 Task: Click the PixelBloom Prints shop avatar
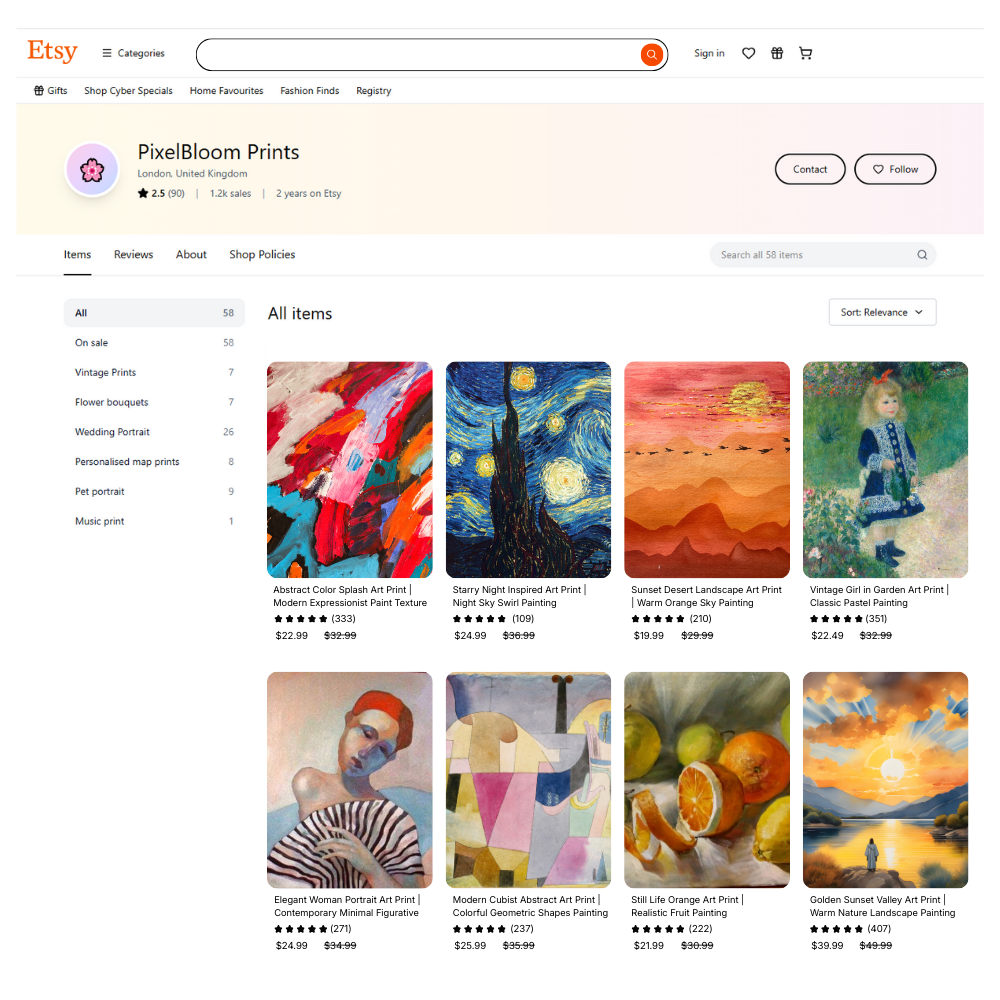pos(92,170)
